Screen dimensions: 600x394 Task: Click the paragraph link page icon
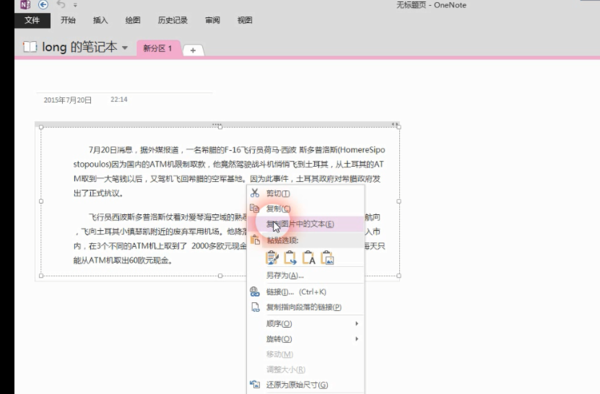pos(255,307)
